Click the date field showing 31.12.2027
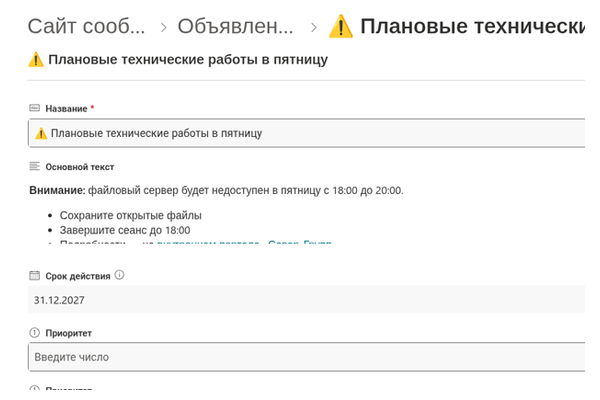 tap(307, 299)
